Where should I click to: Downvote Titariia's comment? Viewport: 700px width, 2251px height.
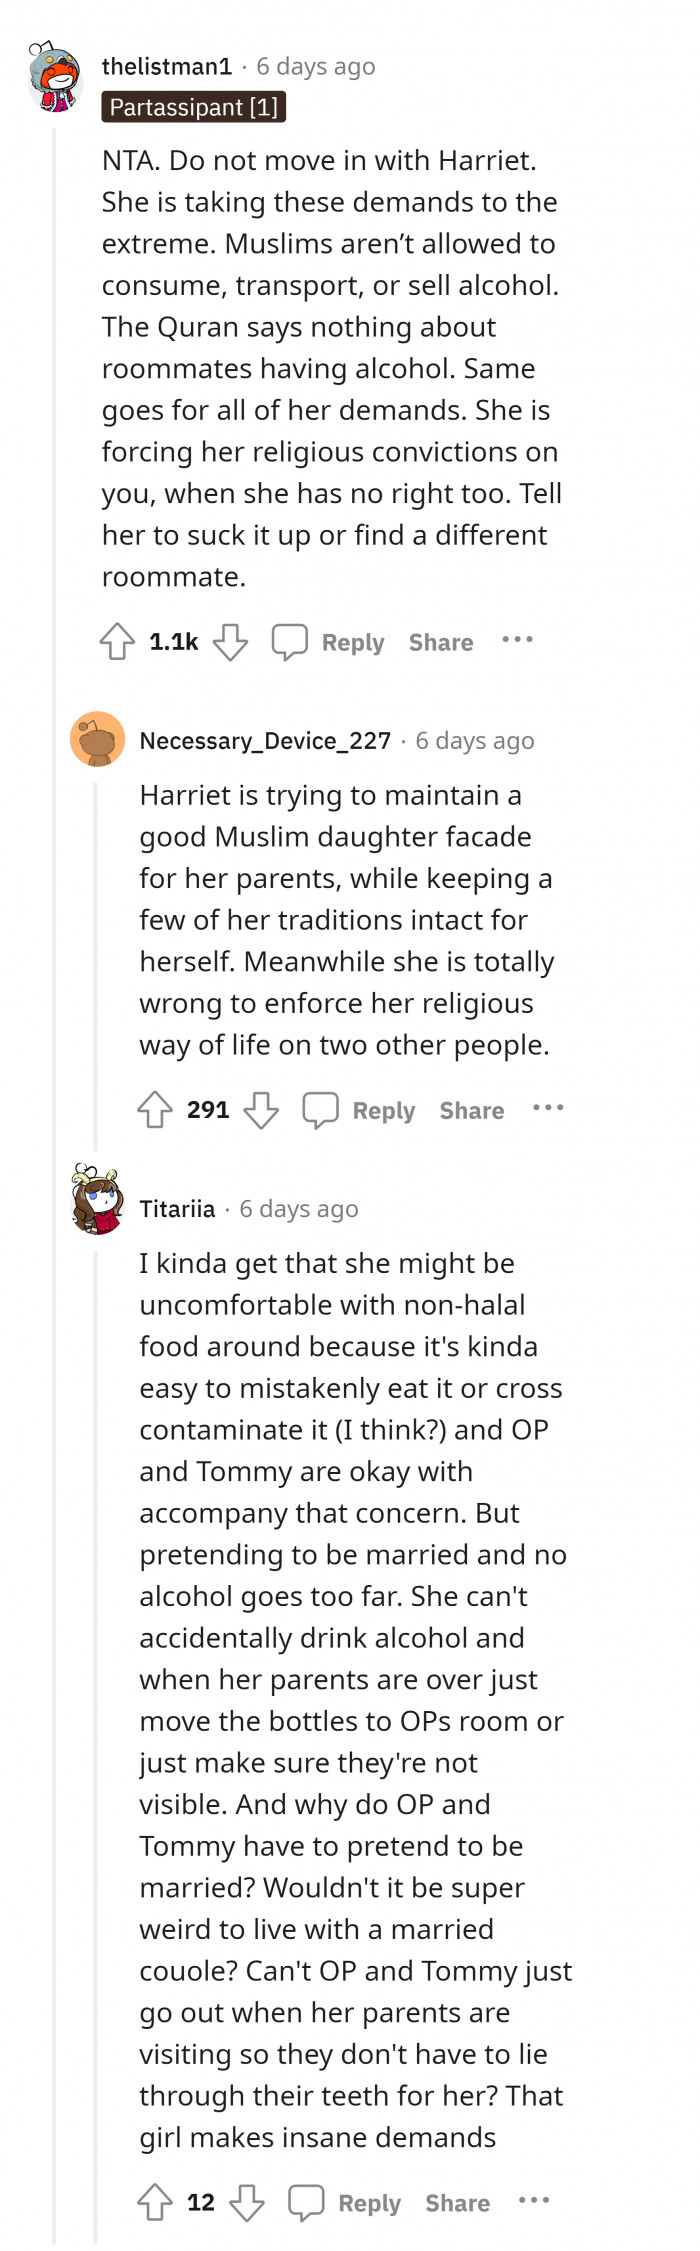pos(247,2203)
